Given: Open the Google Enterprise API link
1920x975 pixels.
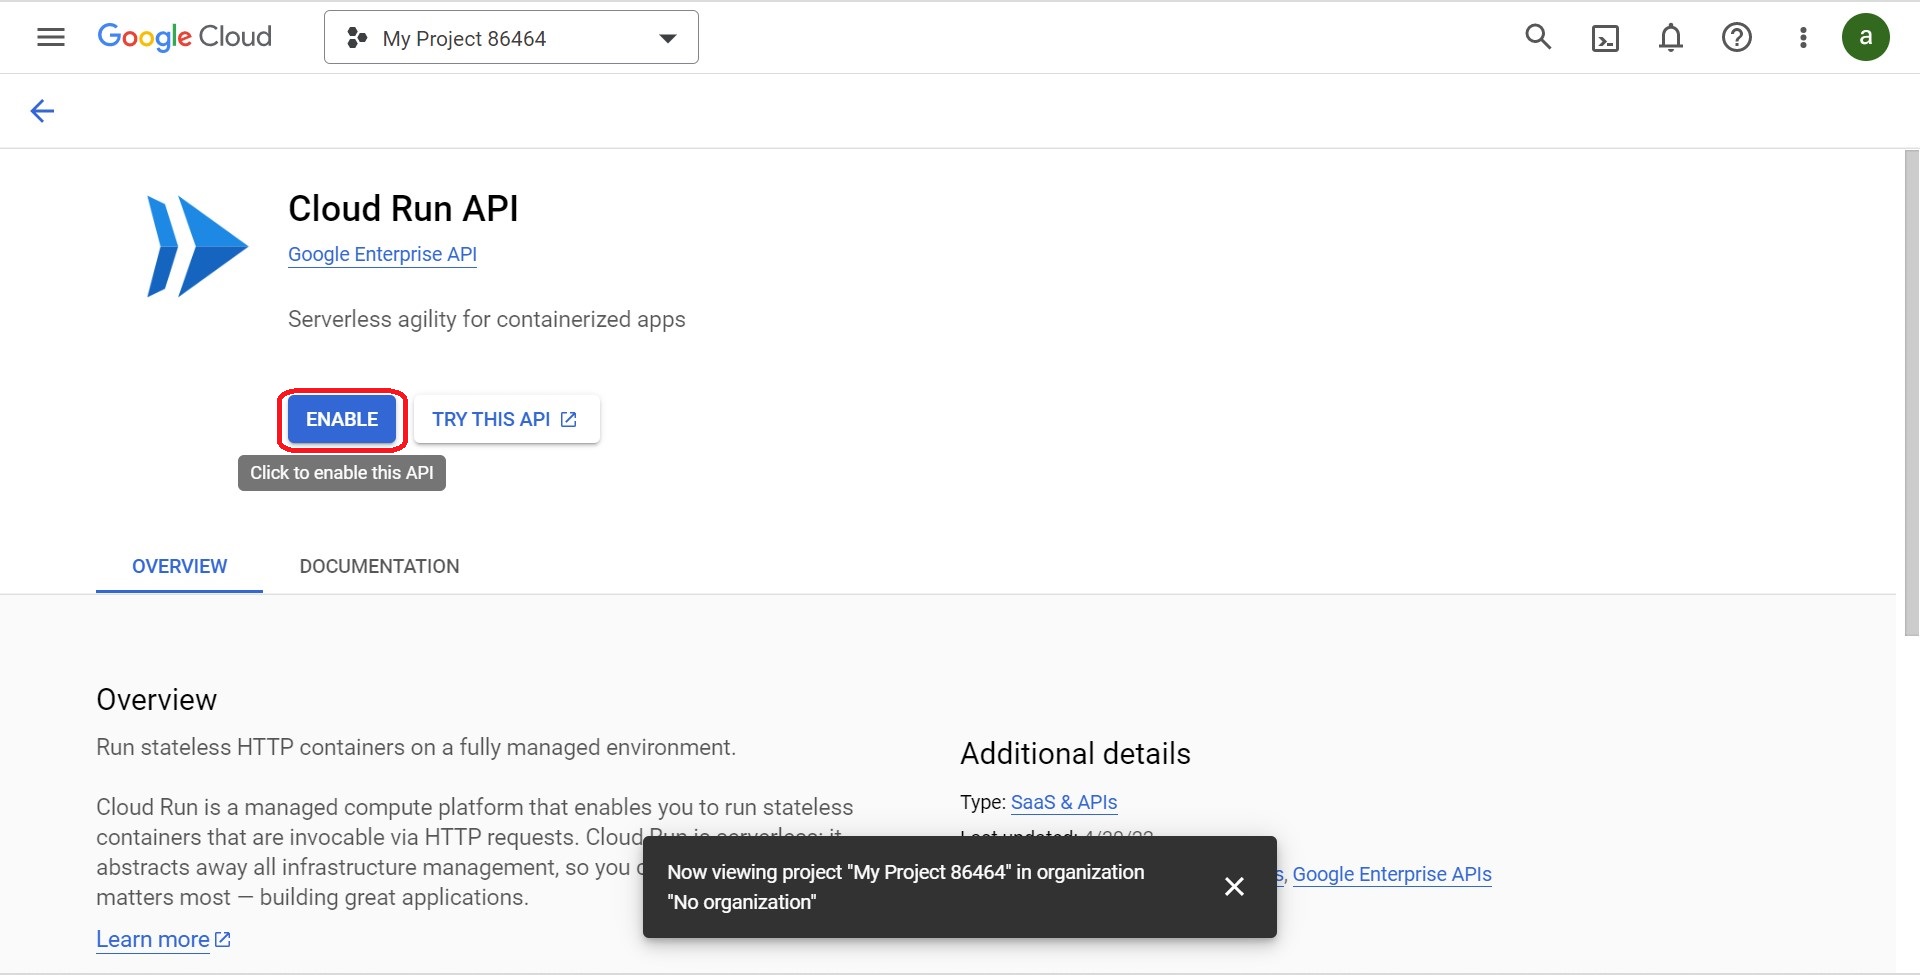Looking at the screenshot, I should [382, 254].
